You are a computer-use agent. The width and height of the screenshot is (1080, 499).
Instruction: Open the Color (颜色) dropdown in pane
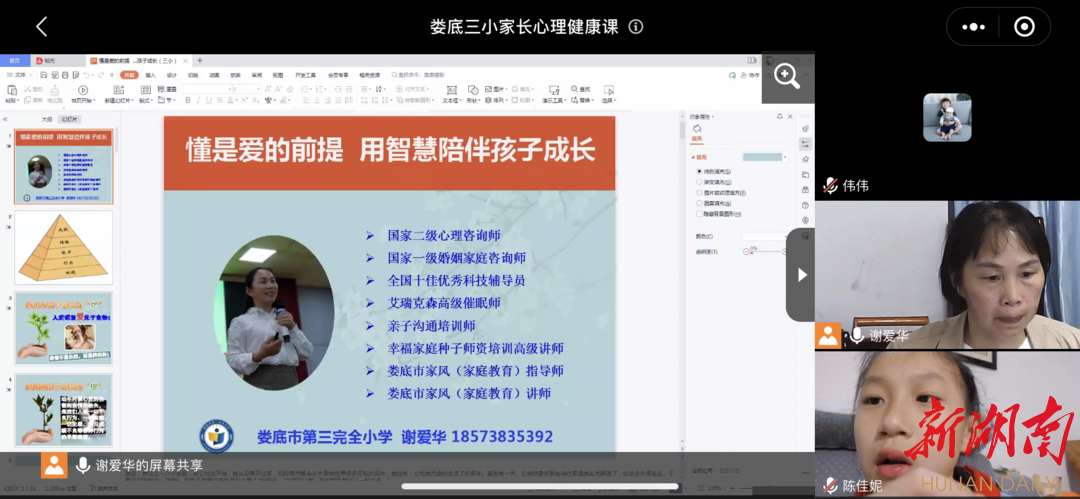(x=764, y=236)
